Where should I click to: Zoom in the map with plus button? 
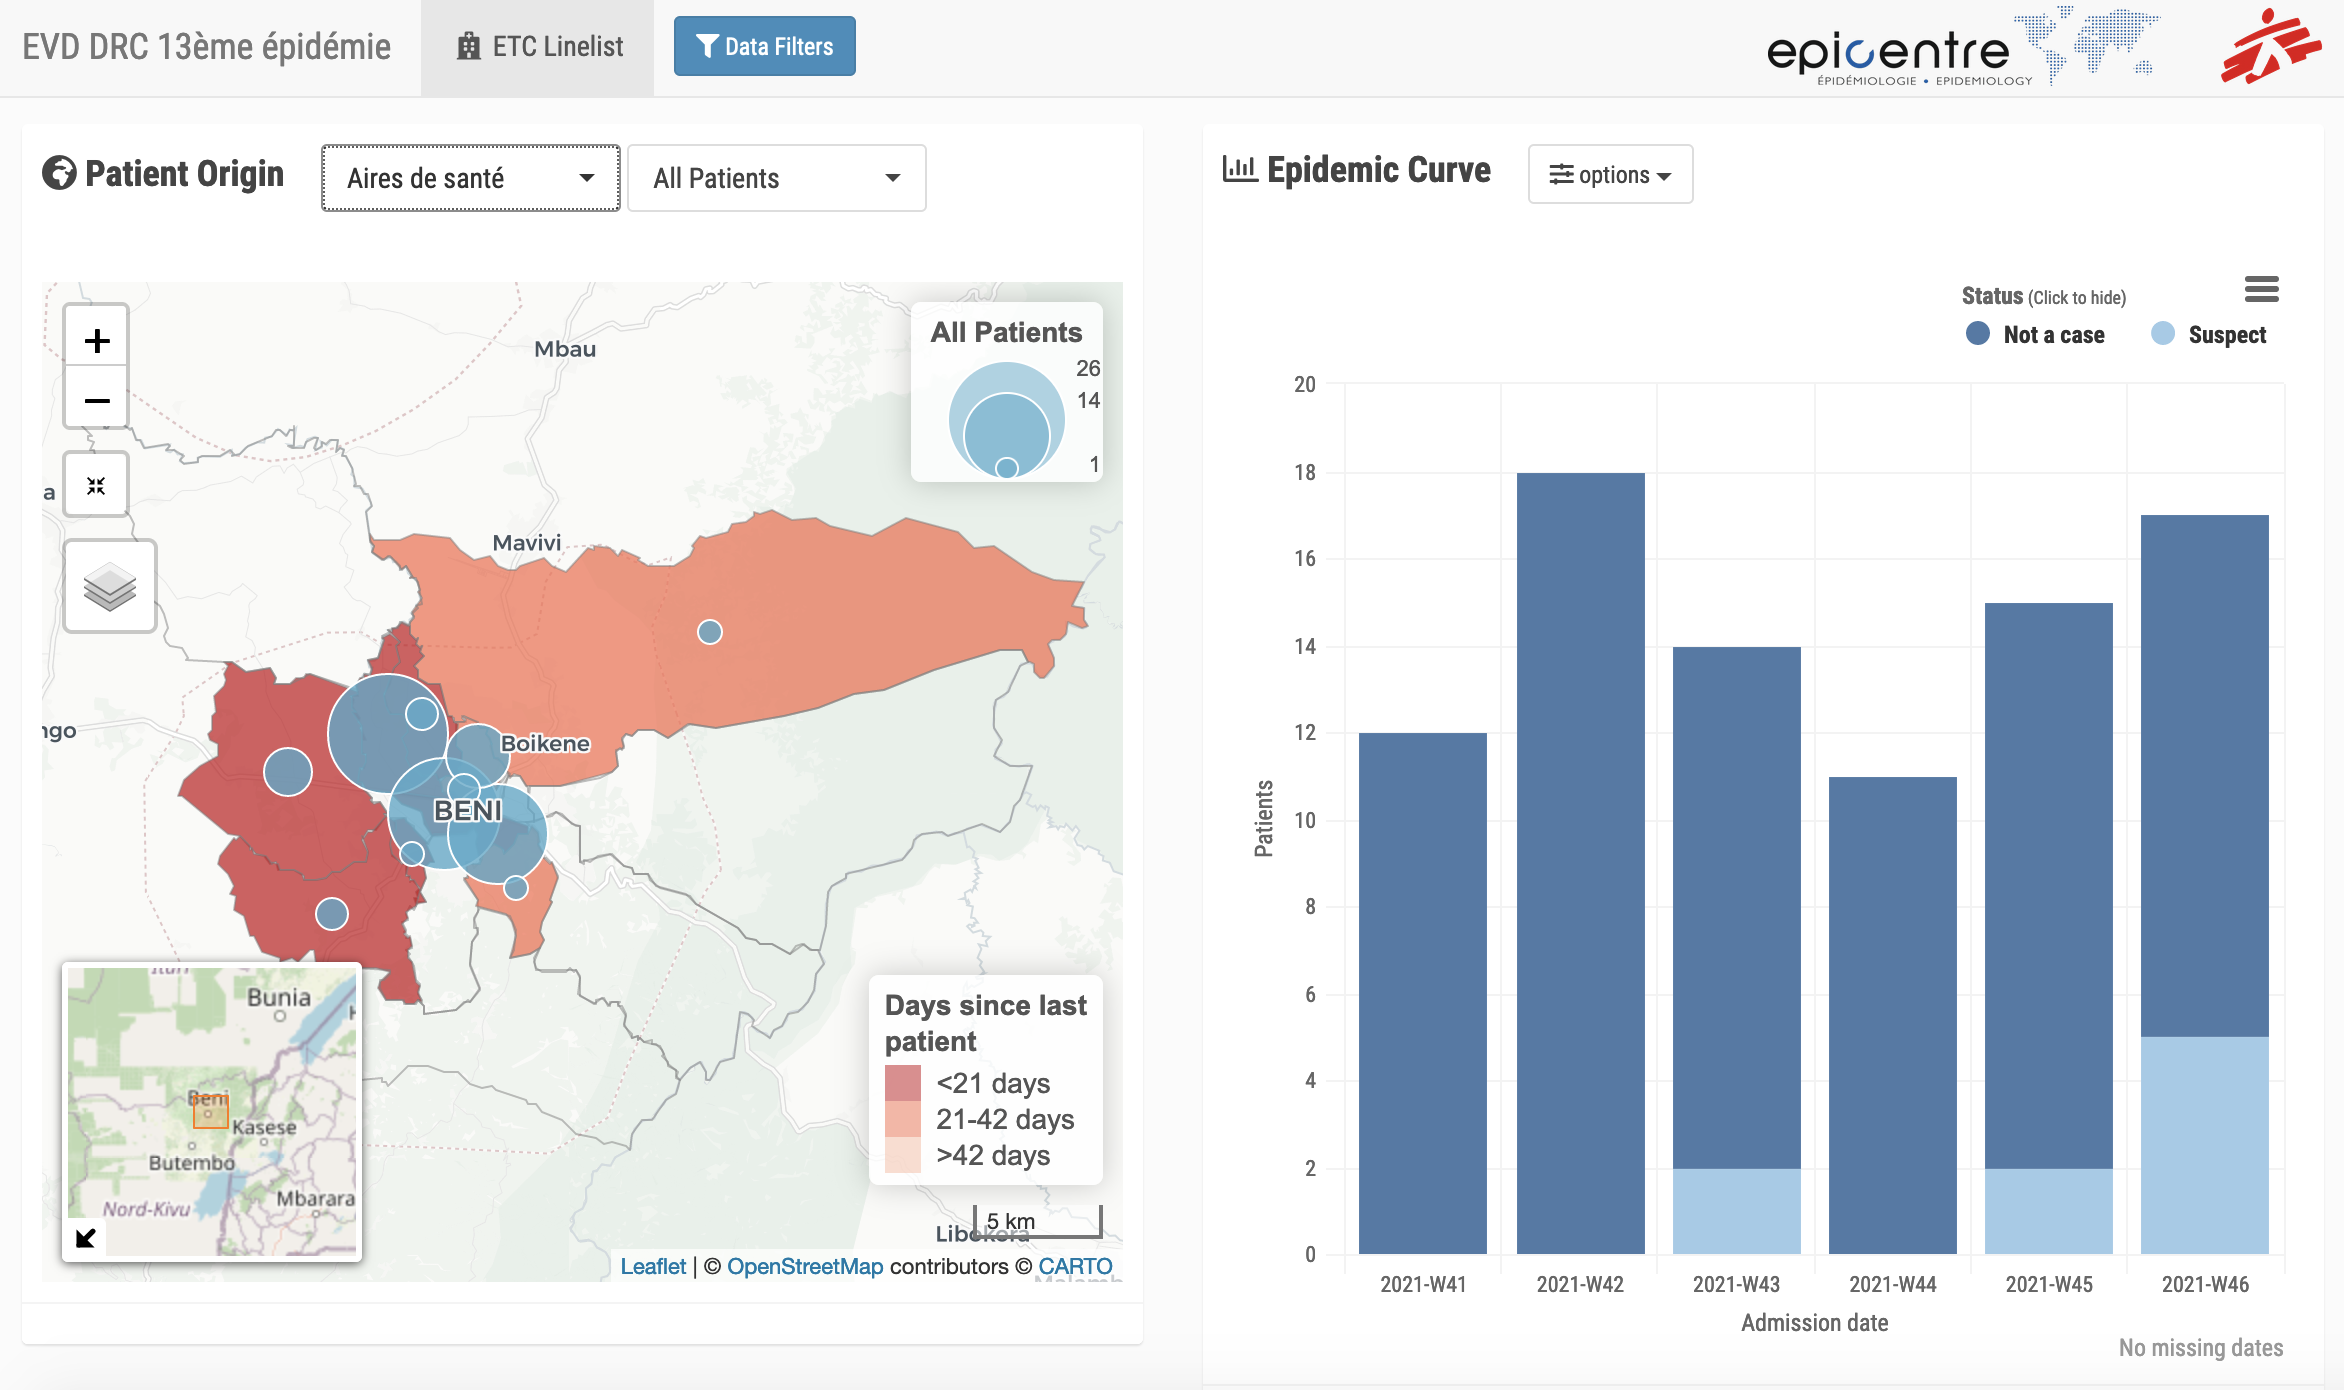[97, 340]
